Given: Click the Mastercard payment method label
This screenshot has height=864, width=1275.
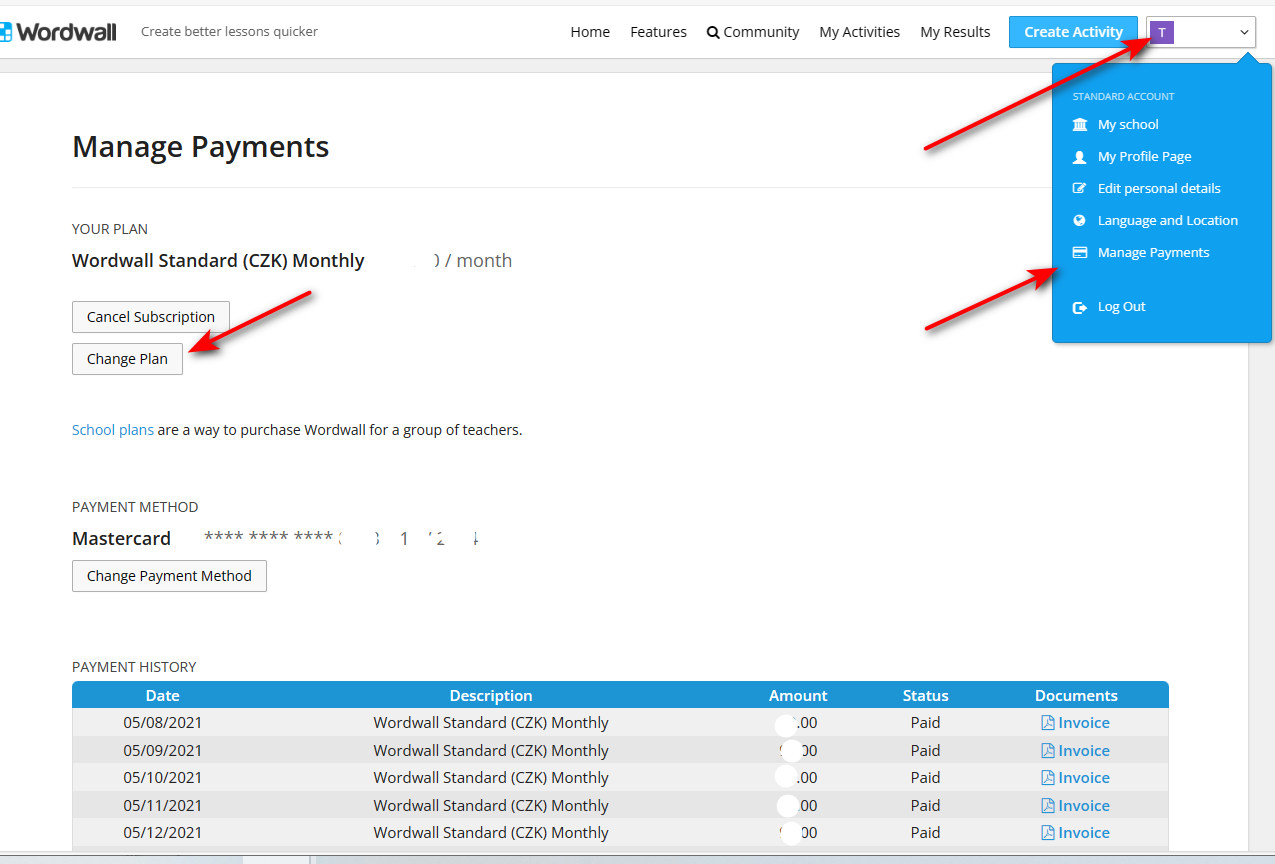Looking at the screenshot, I should click(121, 539).
